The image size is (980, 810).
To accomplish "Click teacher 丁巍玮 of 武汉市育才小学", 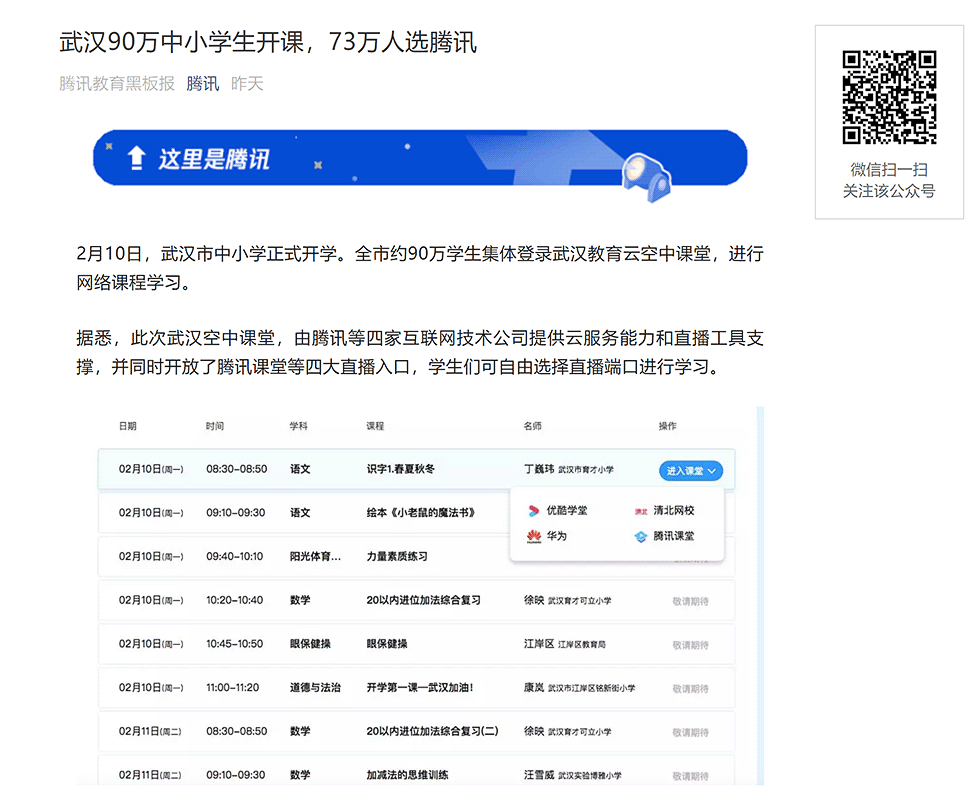I will 569,469.
